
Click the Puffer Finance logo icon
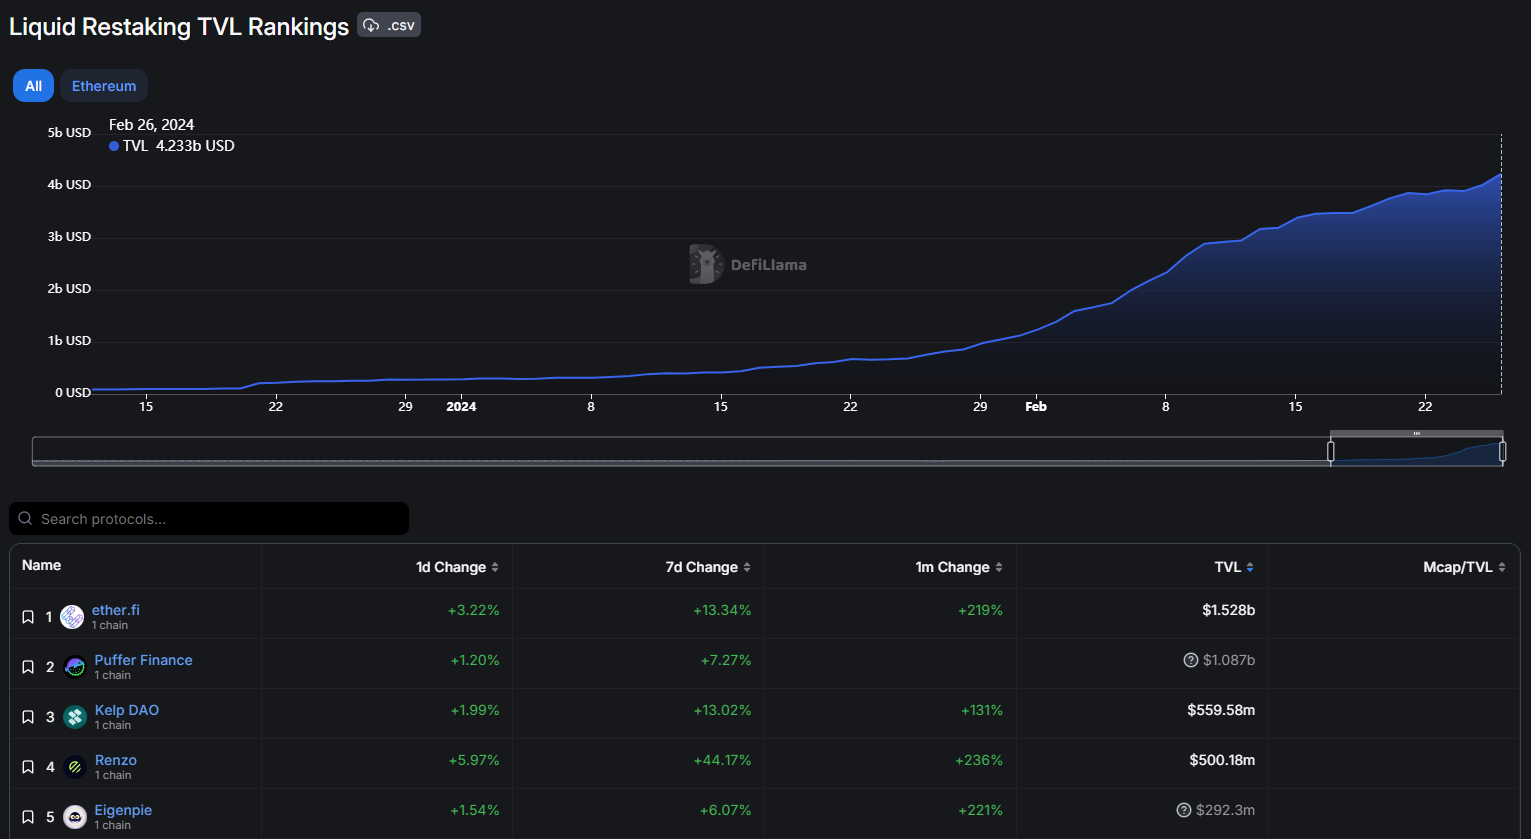[x=74, y=666]
